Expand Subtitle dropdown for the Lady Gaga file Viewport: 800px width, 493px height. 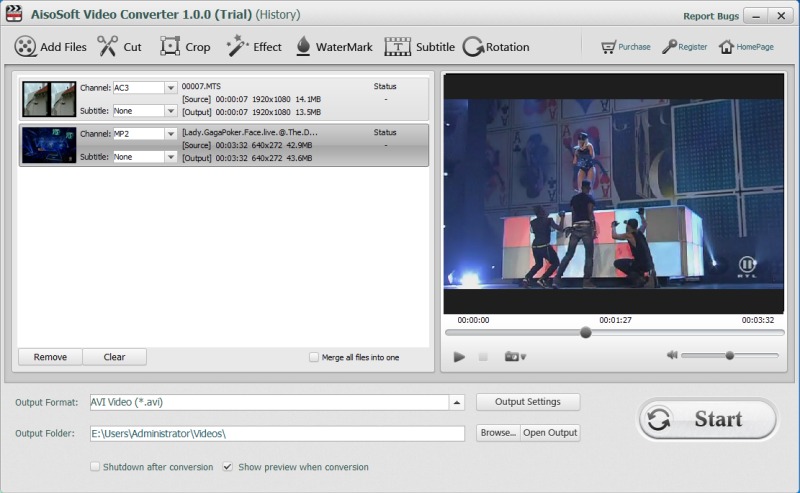click(x=170, y=157)
